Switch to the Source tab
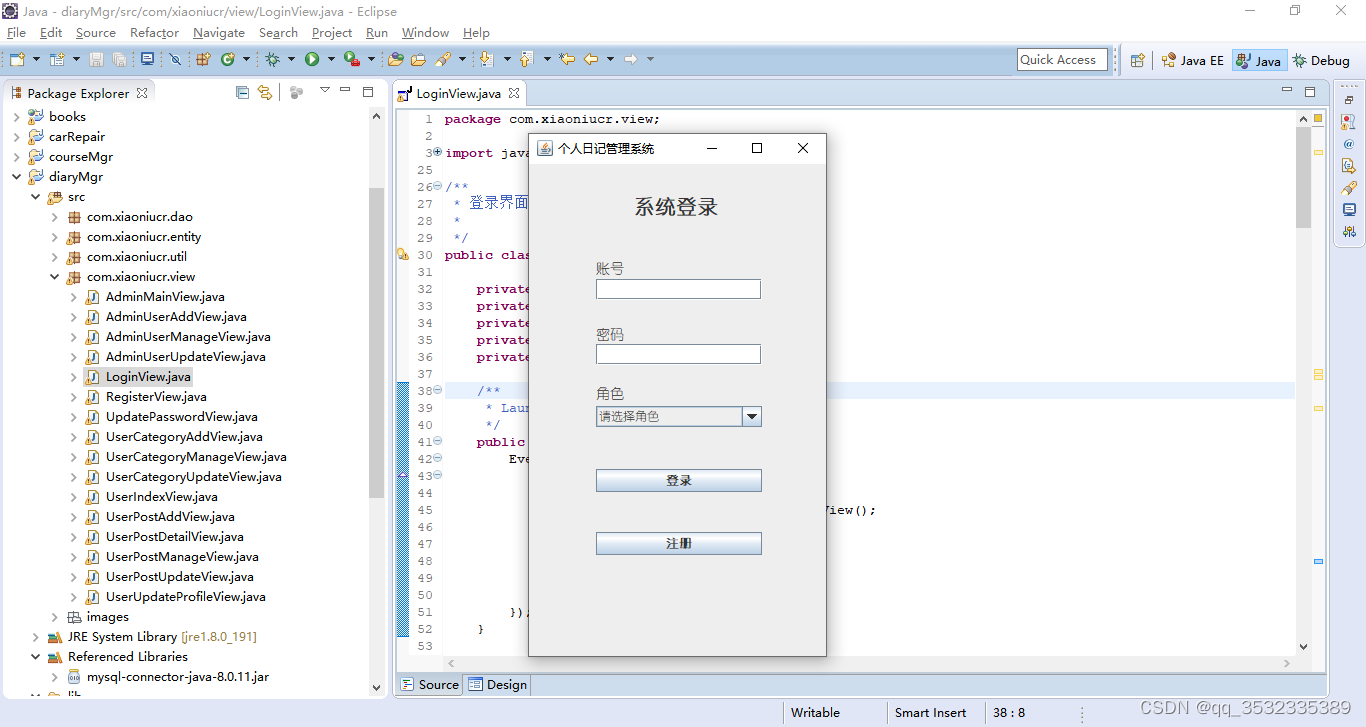Image resolution: width=1366 pixels, height=727 pixels. 430,685
